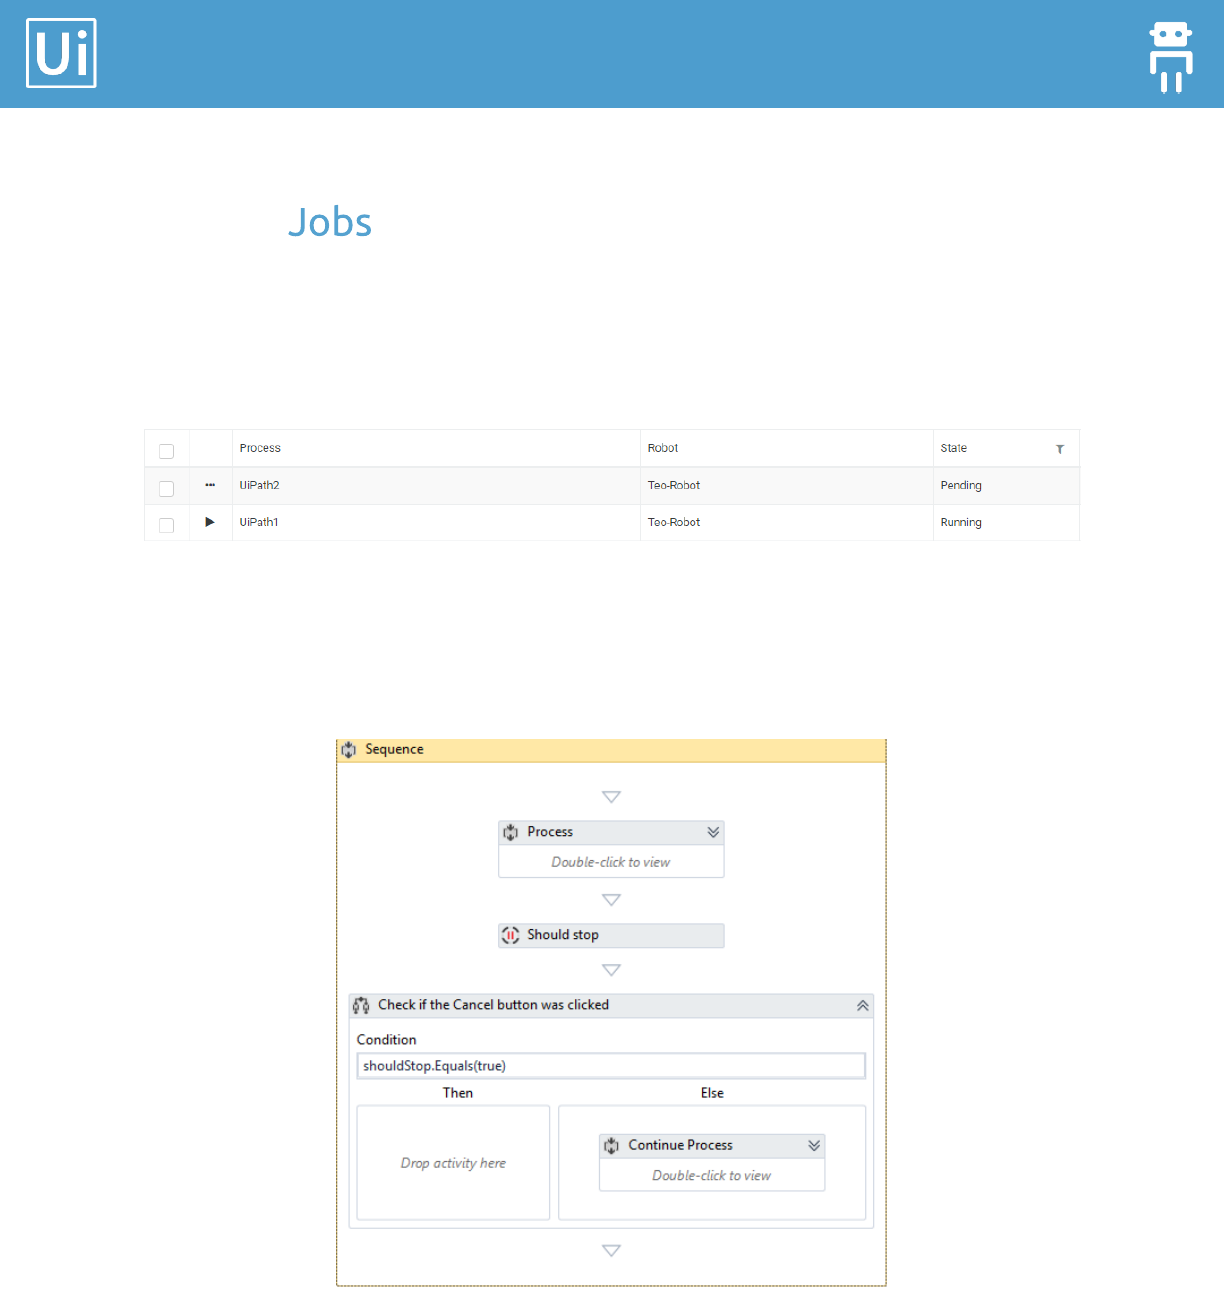Screen dimensions: 1224x1290
Task: Click the Then drop activity area
Action: (453, 1163)
